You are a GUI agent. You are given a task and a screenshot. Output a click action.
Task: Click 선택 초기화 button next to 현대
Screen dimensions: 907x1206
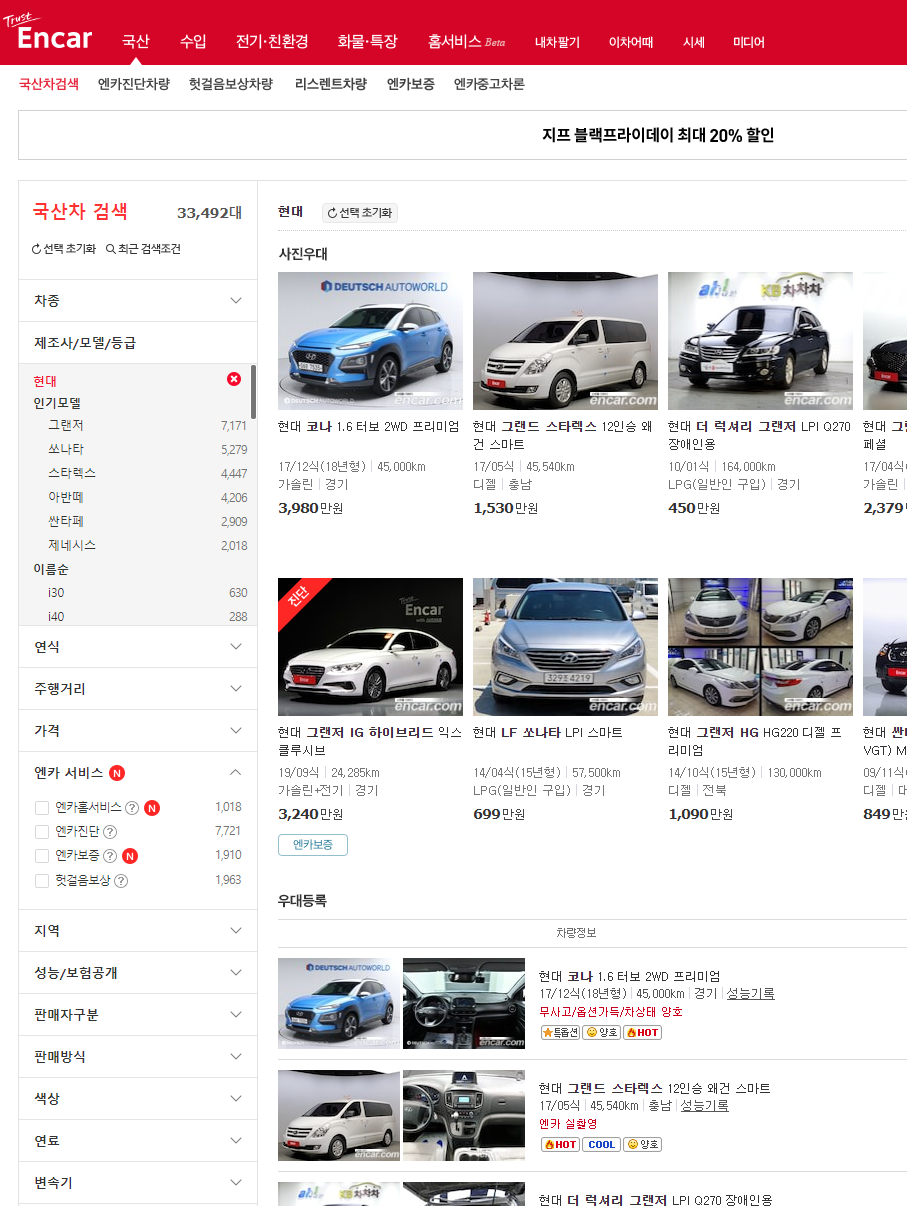(360, 213)
